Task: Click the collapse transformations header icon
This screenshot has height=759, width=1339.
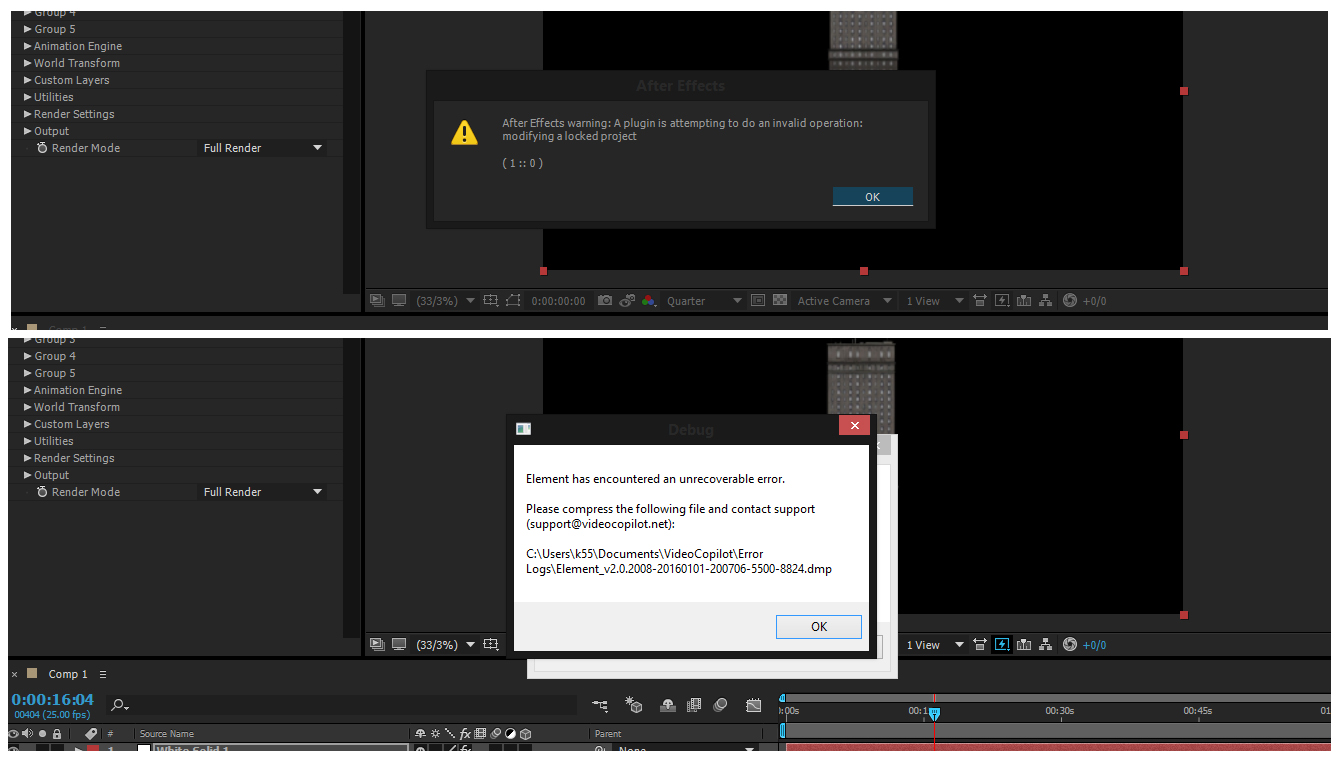Action: tap(435, 734)
